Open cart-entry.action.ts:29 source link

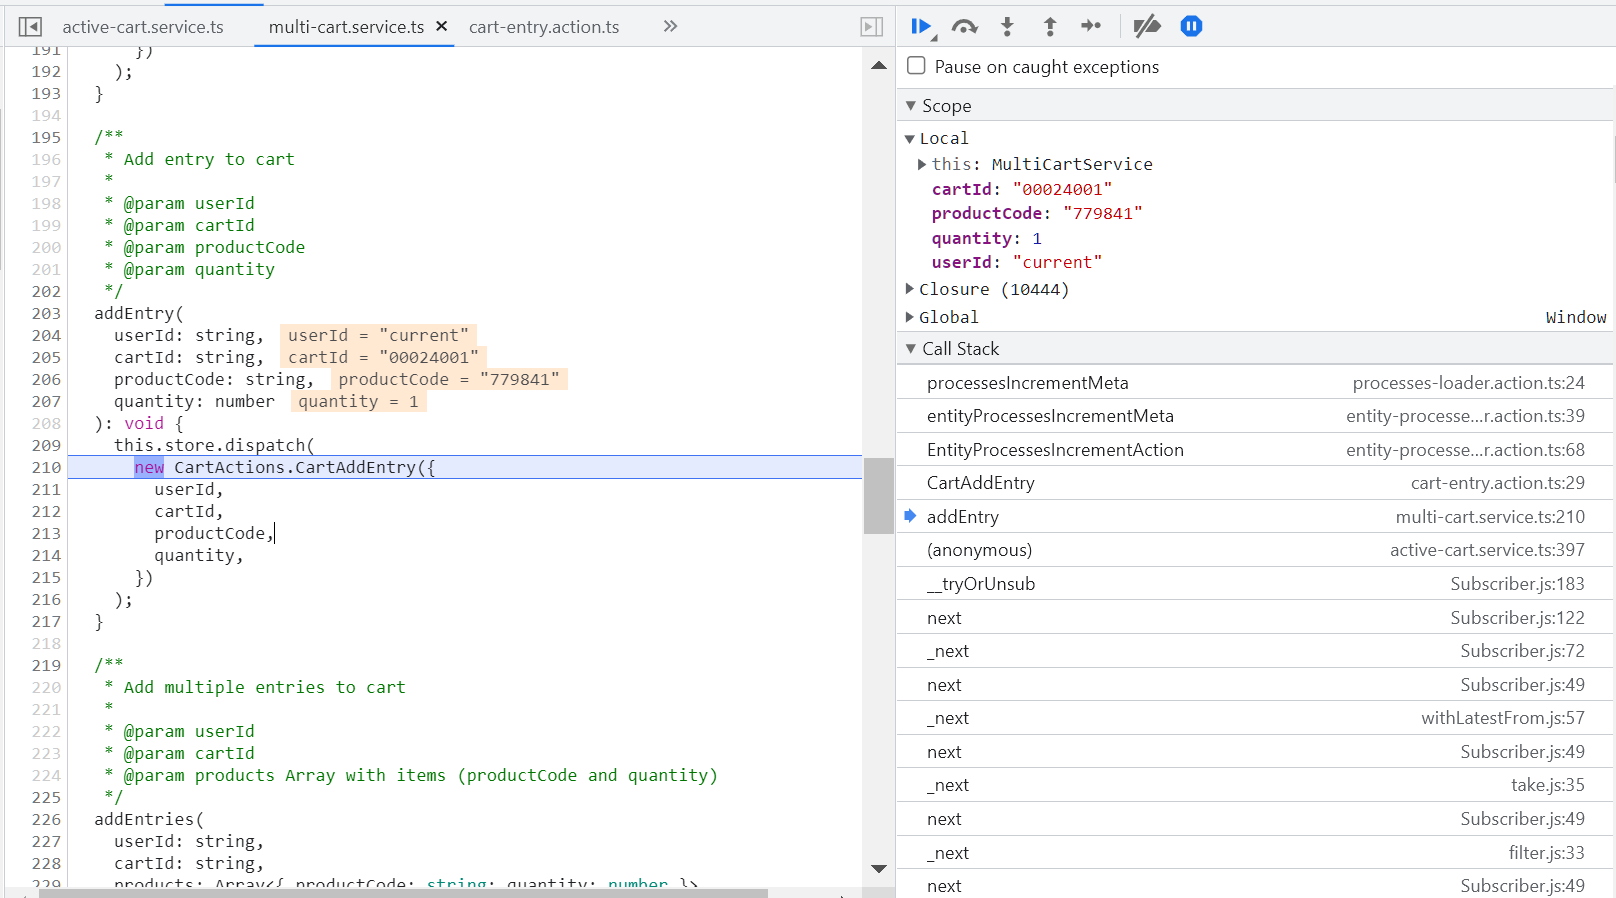[x=1497, y=483]
